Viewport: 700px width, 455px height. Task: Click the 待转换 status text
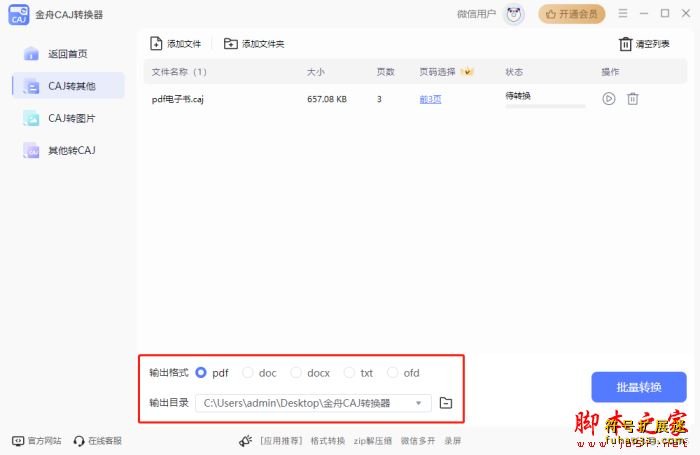[518, 96]
